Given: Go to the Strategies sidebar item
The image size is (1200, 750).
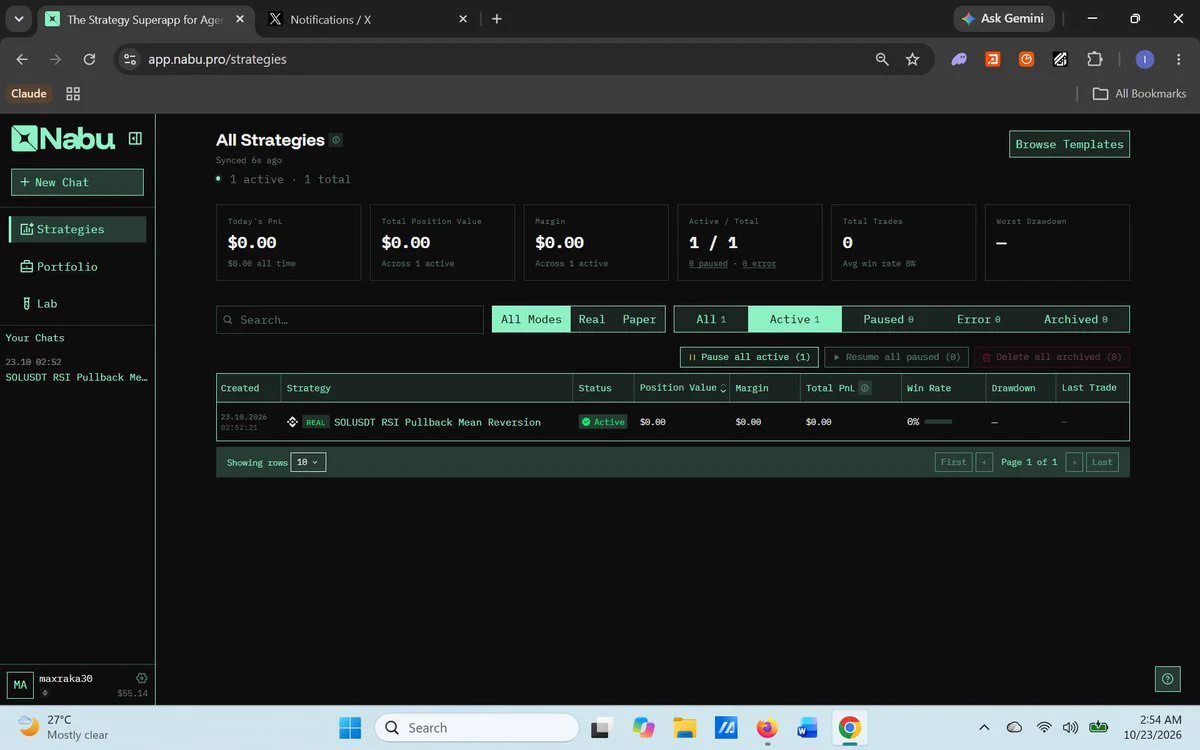Looking at the screenshot, I should click(x=78, y=229).
